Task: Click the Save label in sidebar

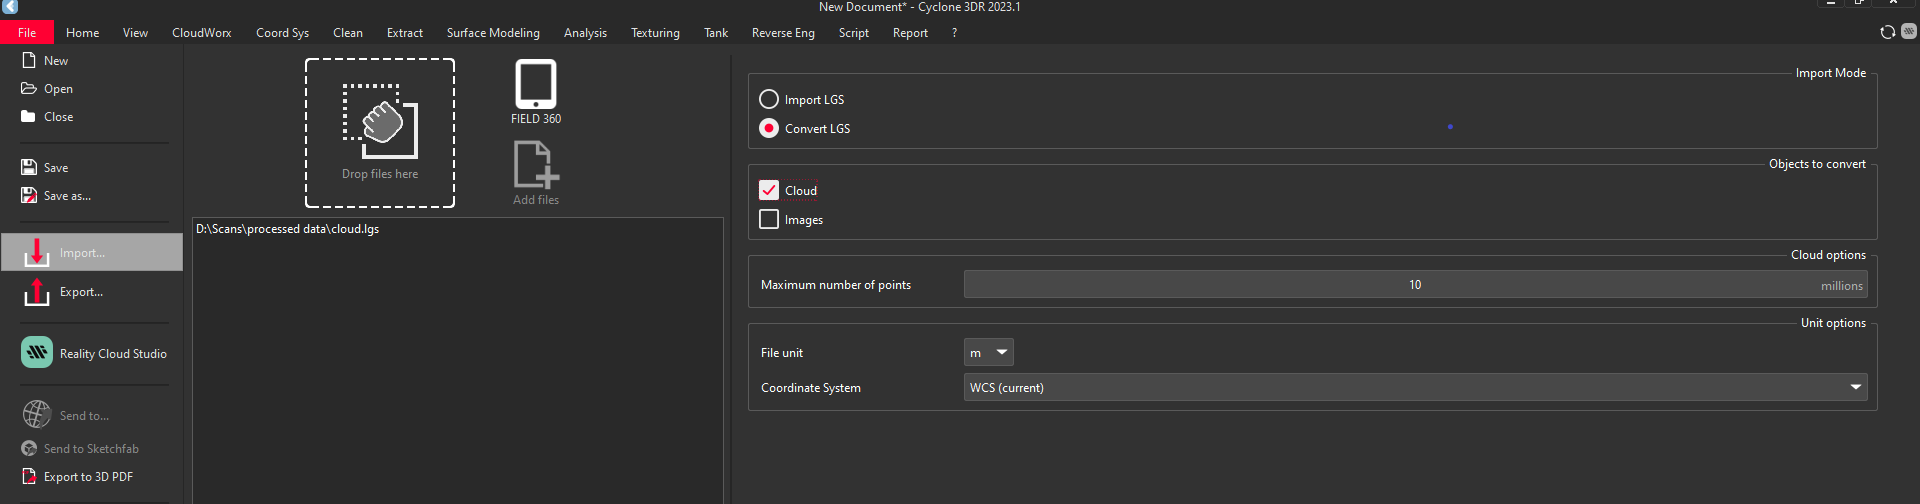Action: (x=56, y=167)
